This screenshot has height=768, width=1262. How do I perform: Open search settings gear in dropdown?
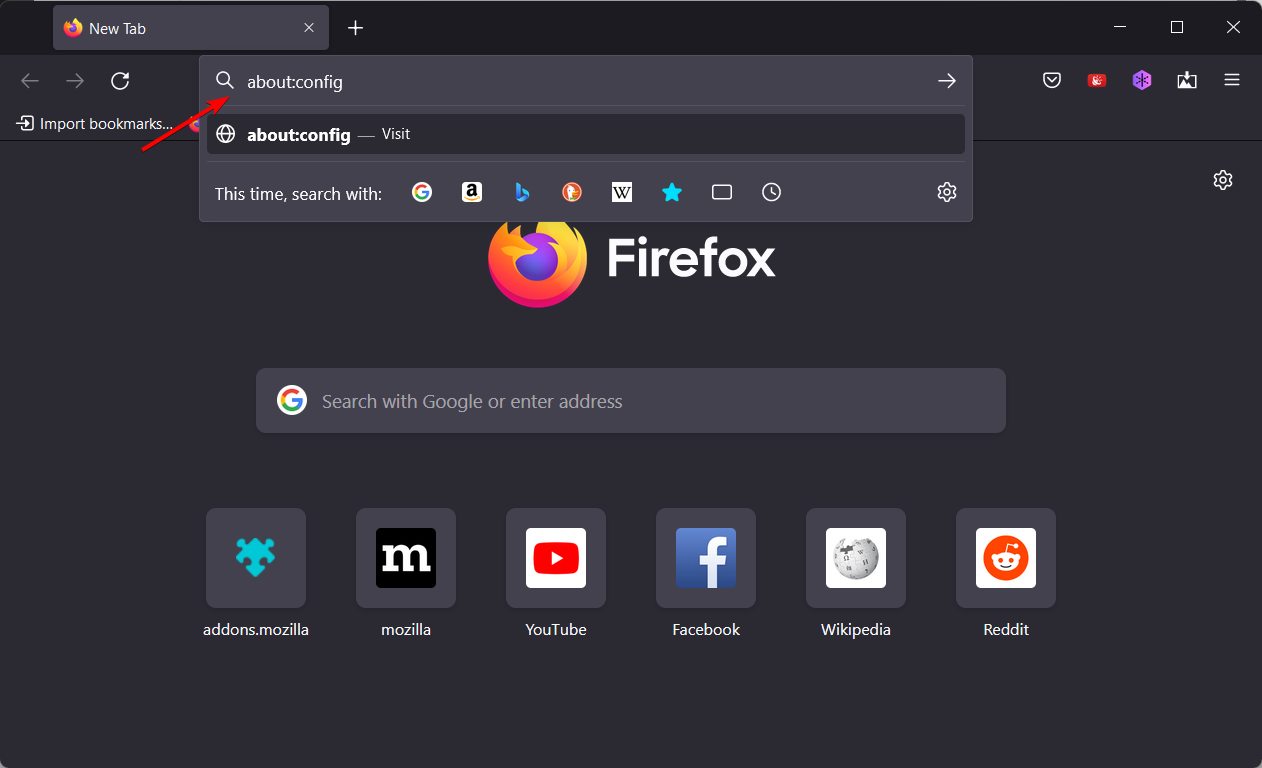[947, 192]
